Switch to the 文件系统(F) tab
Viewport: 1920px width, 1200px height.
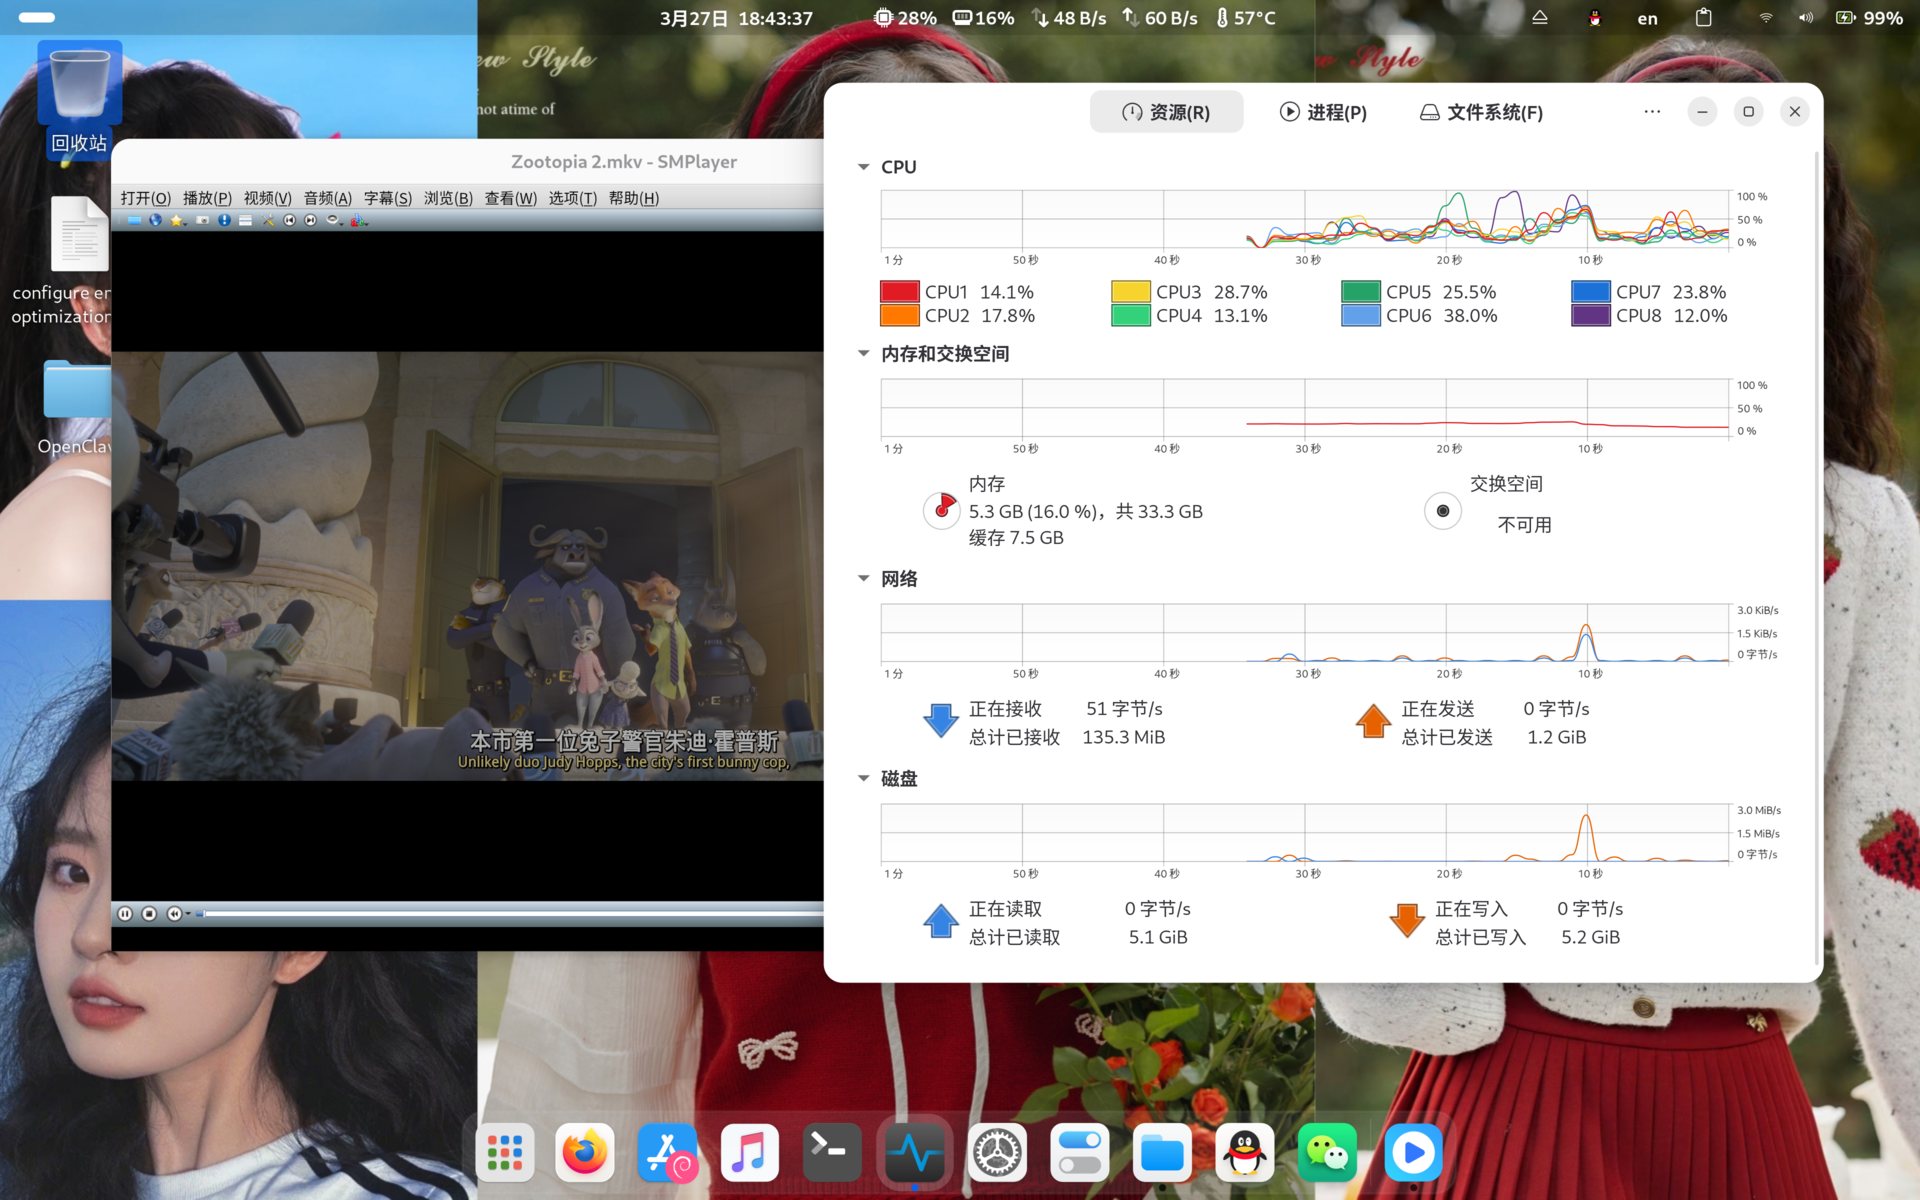point(1480,112)
